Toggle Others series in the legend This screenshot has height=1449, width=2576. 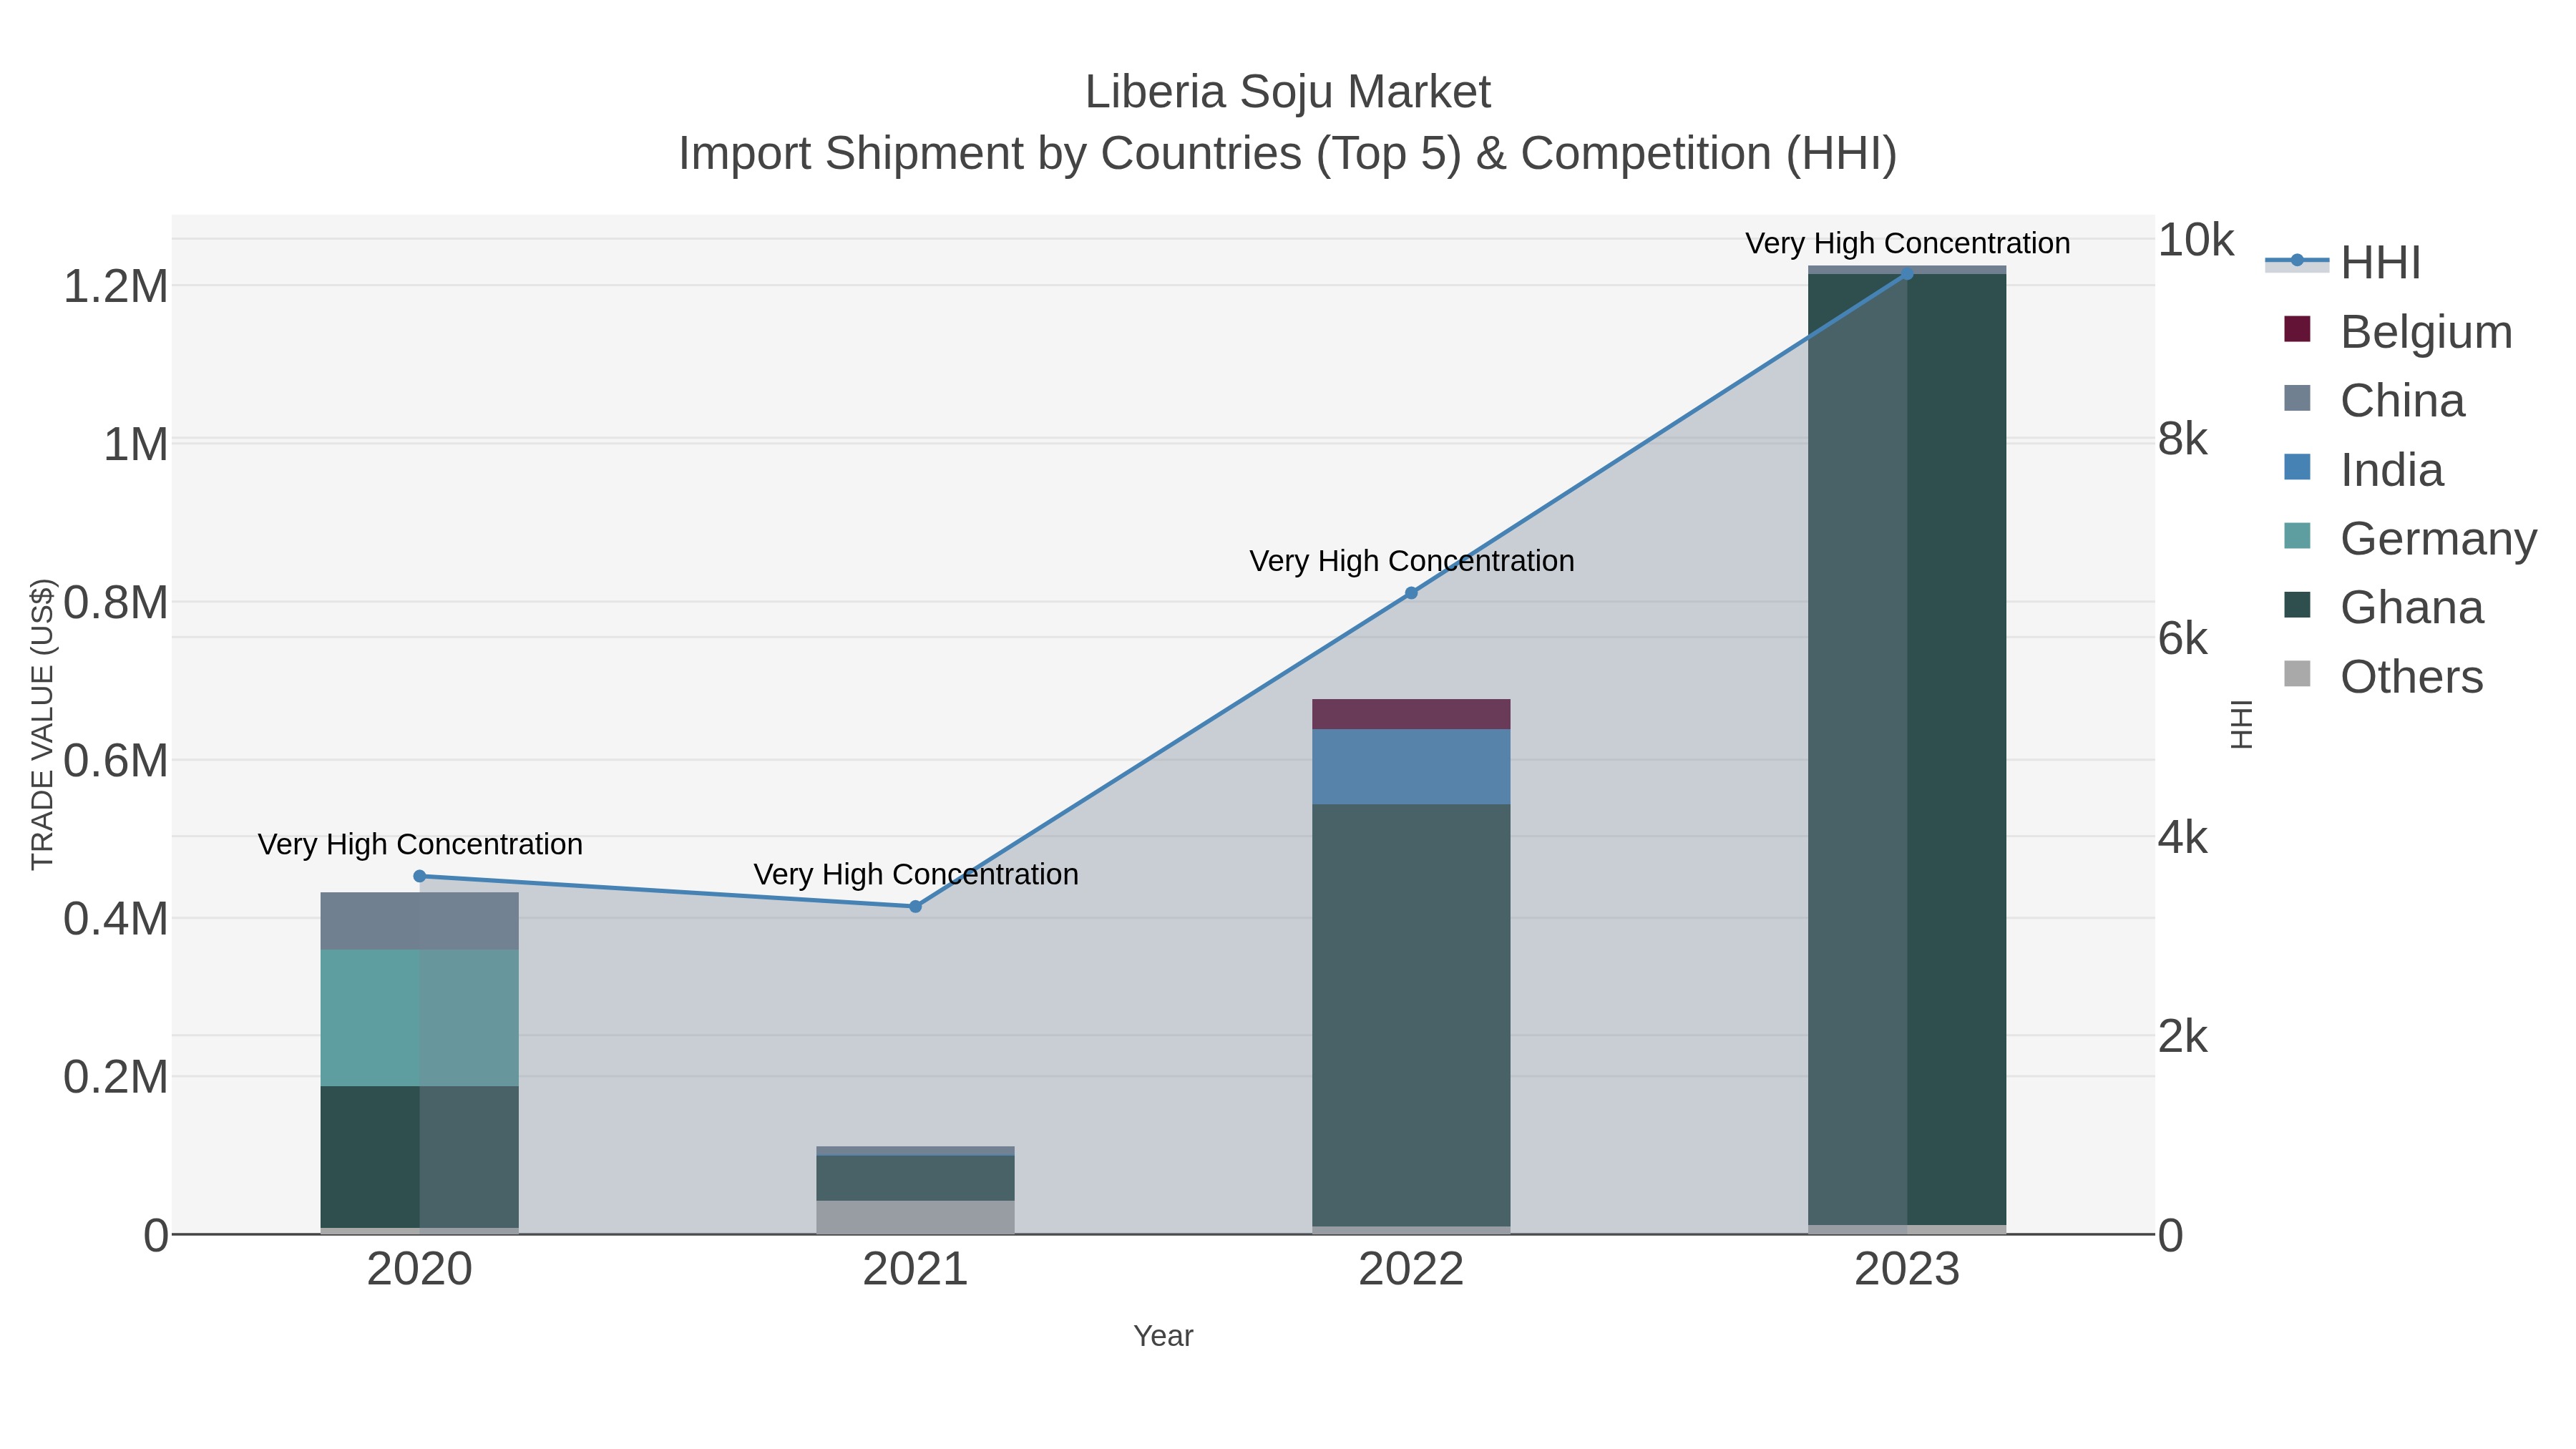(2384, 676)
